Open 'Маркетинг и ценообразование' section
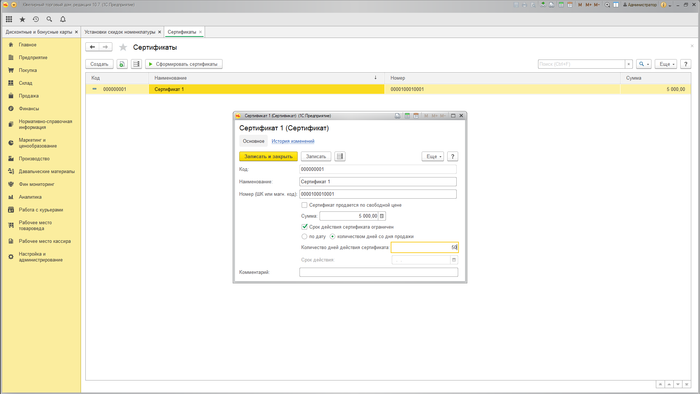The image size is (700, 394). [x=38, y=143]
